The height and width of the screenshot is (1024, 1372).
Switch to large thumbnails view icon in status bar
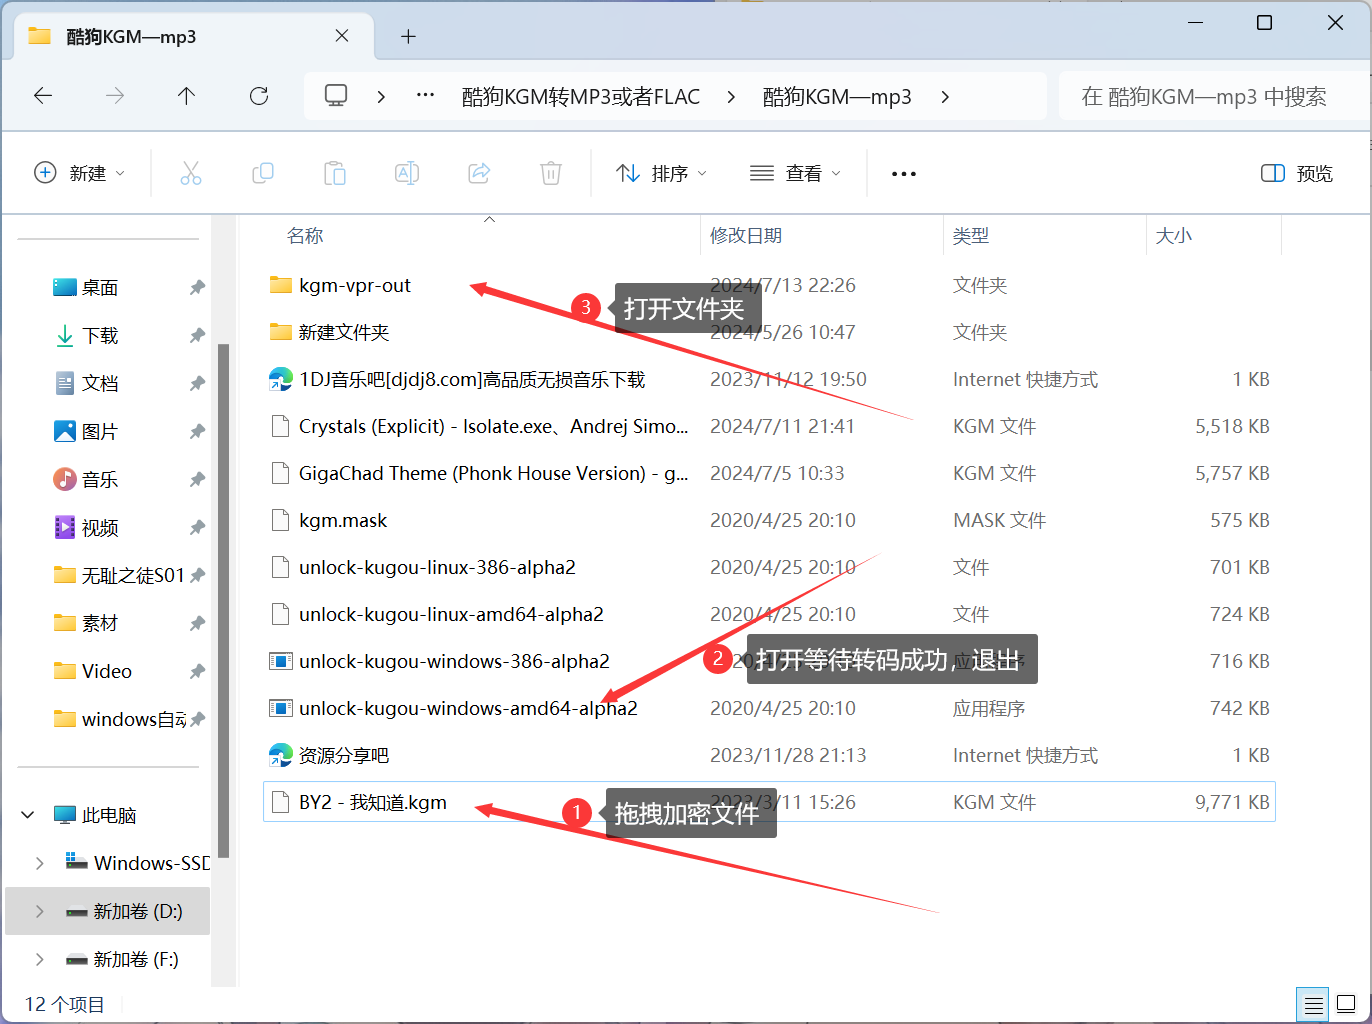tap(1346, 1004)
